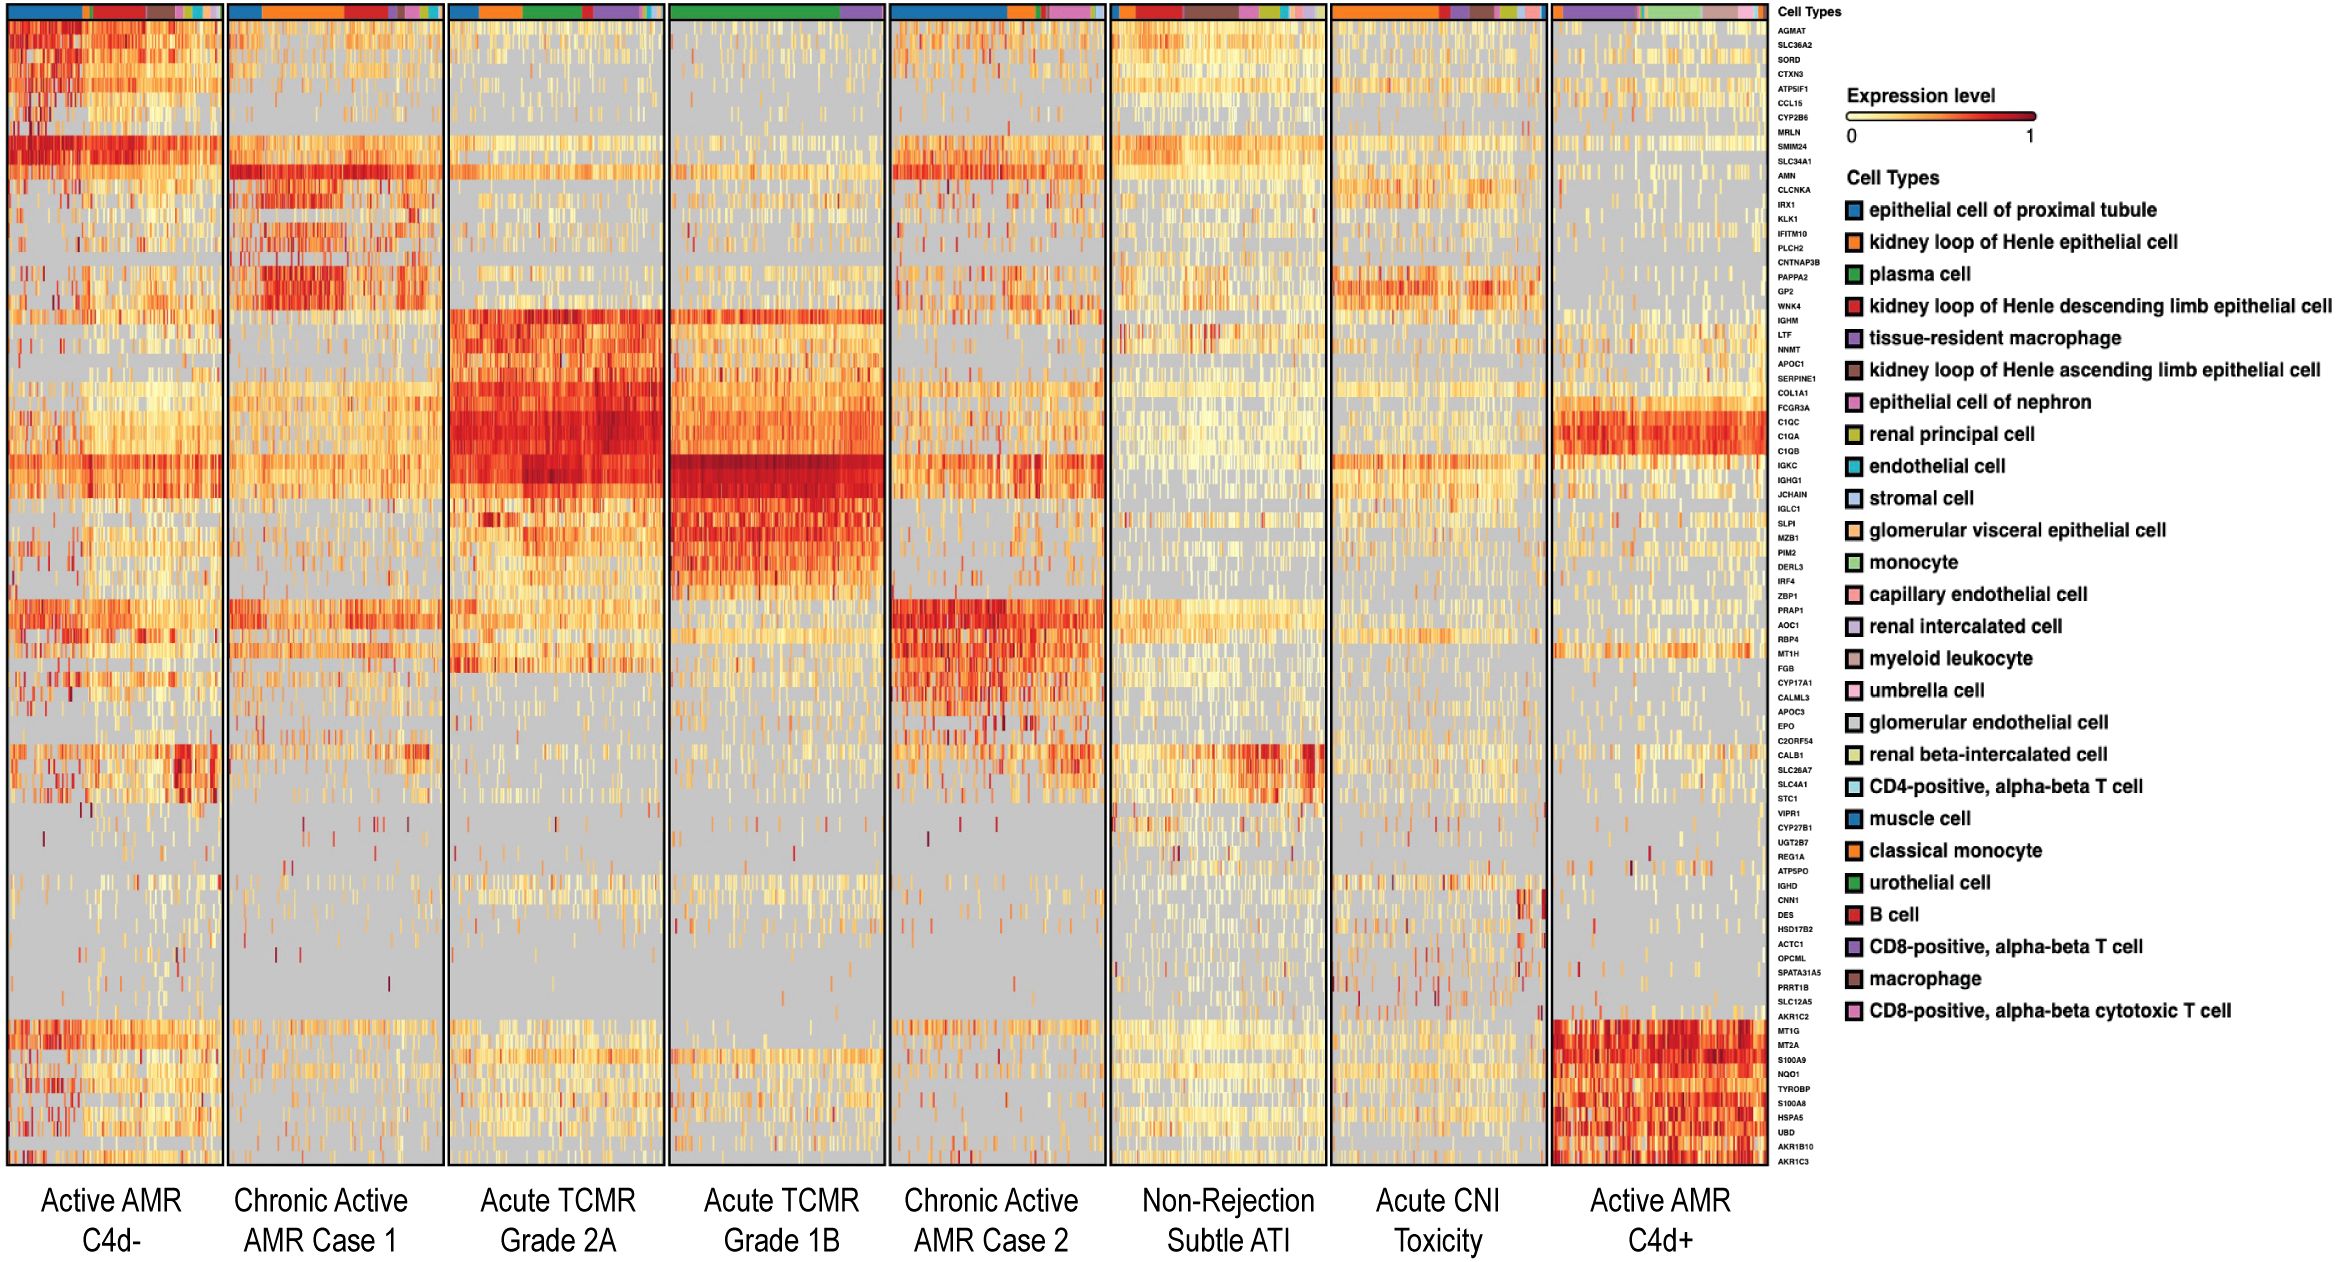Click the renal principal cell swatch
Image resolution: width=2338 pixels, height=1262 pixels.
coord(1854,434)
